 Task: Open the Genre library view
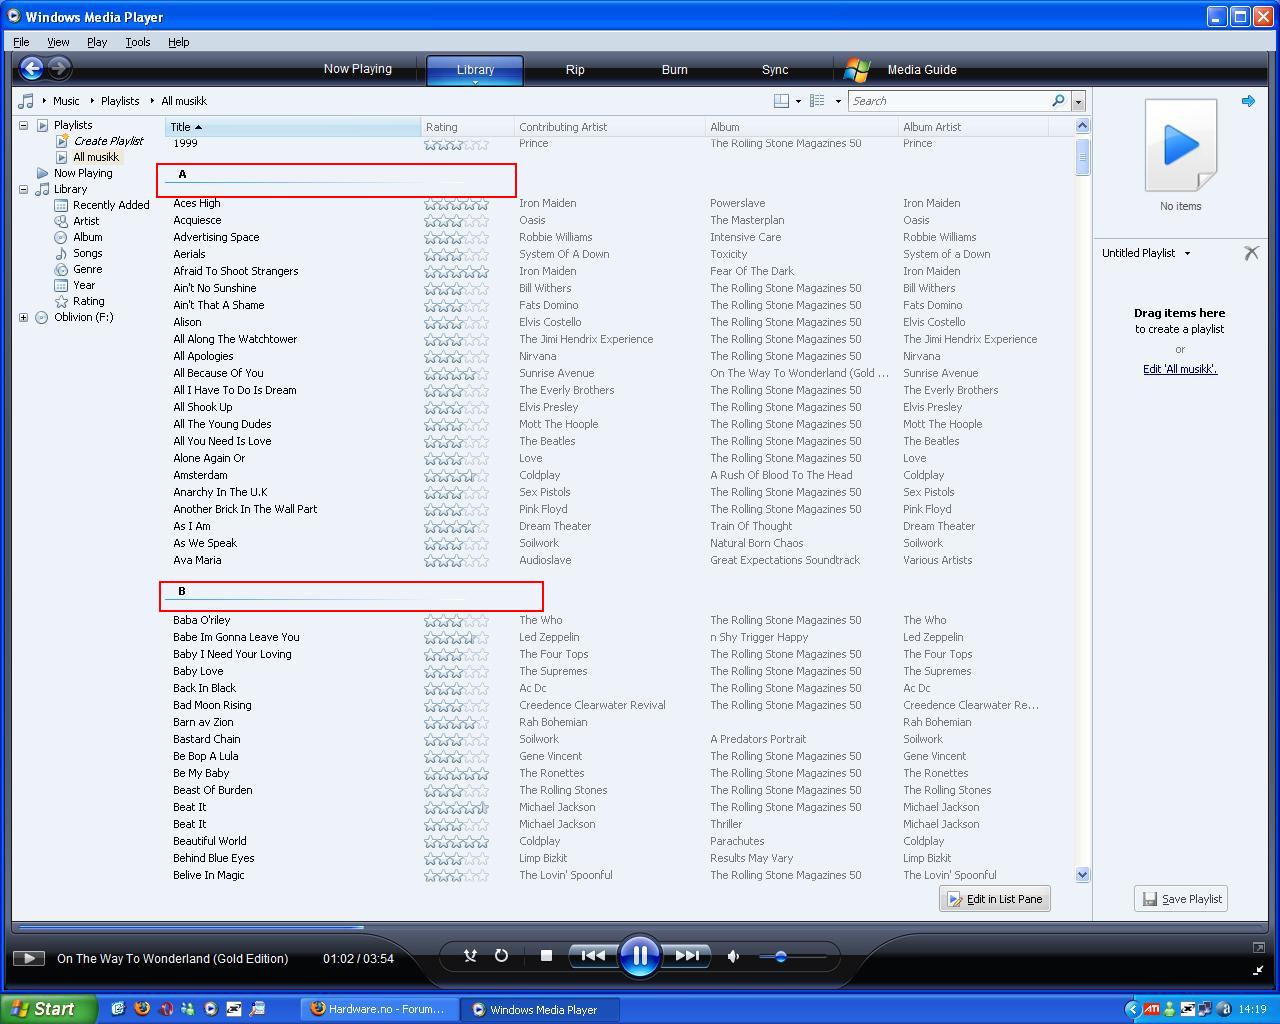tap(87, 269)
